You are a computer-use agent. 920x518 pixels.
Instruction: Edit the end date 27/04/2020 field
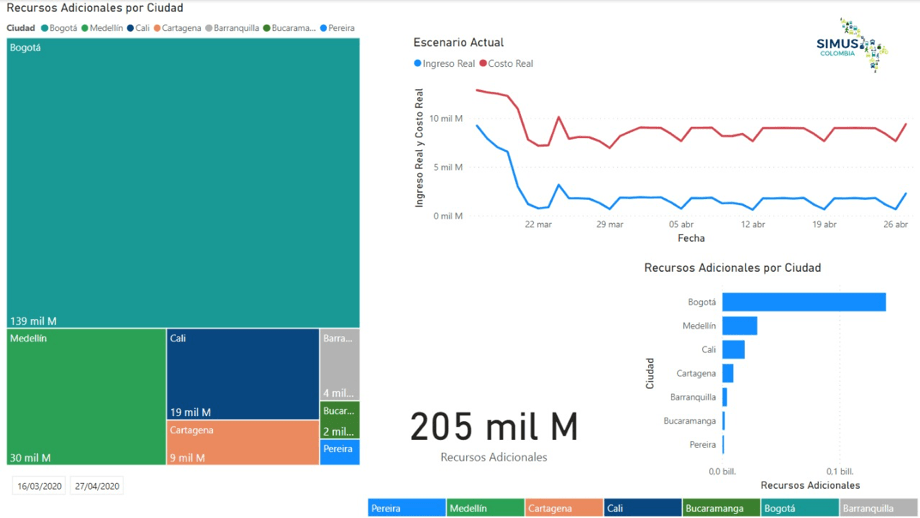97,487
